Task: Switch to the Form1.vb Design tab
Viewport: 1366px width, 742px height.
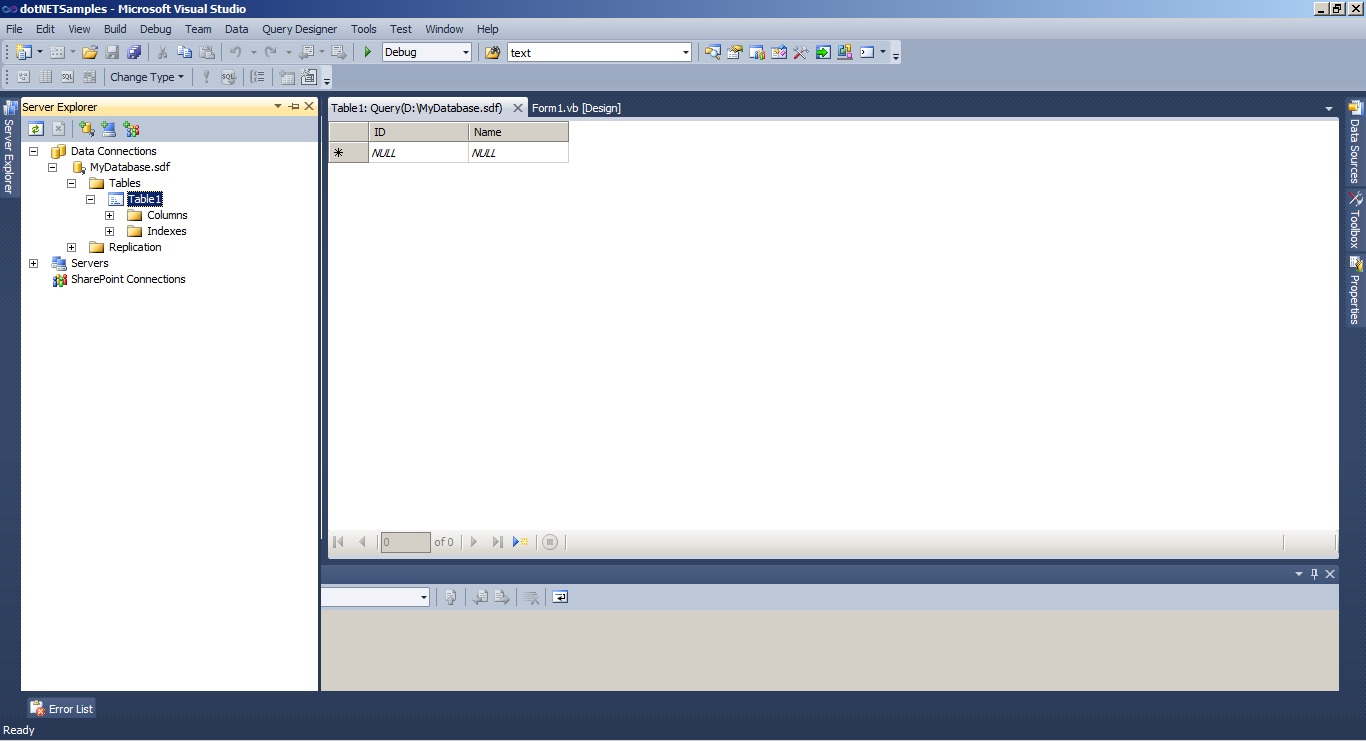Action: (x=578, y=107)
